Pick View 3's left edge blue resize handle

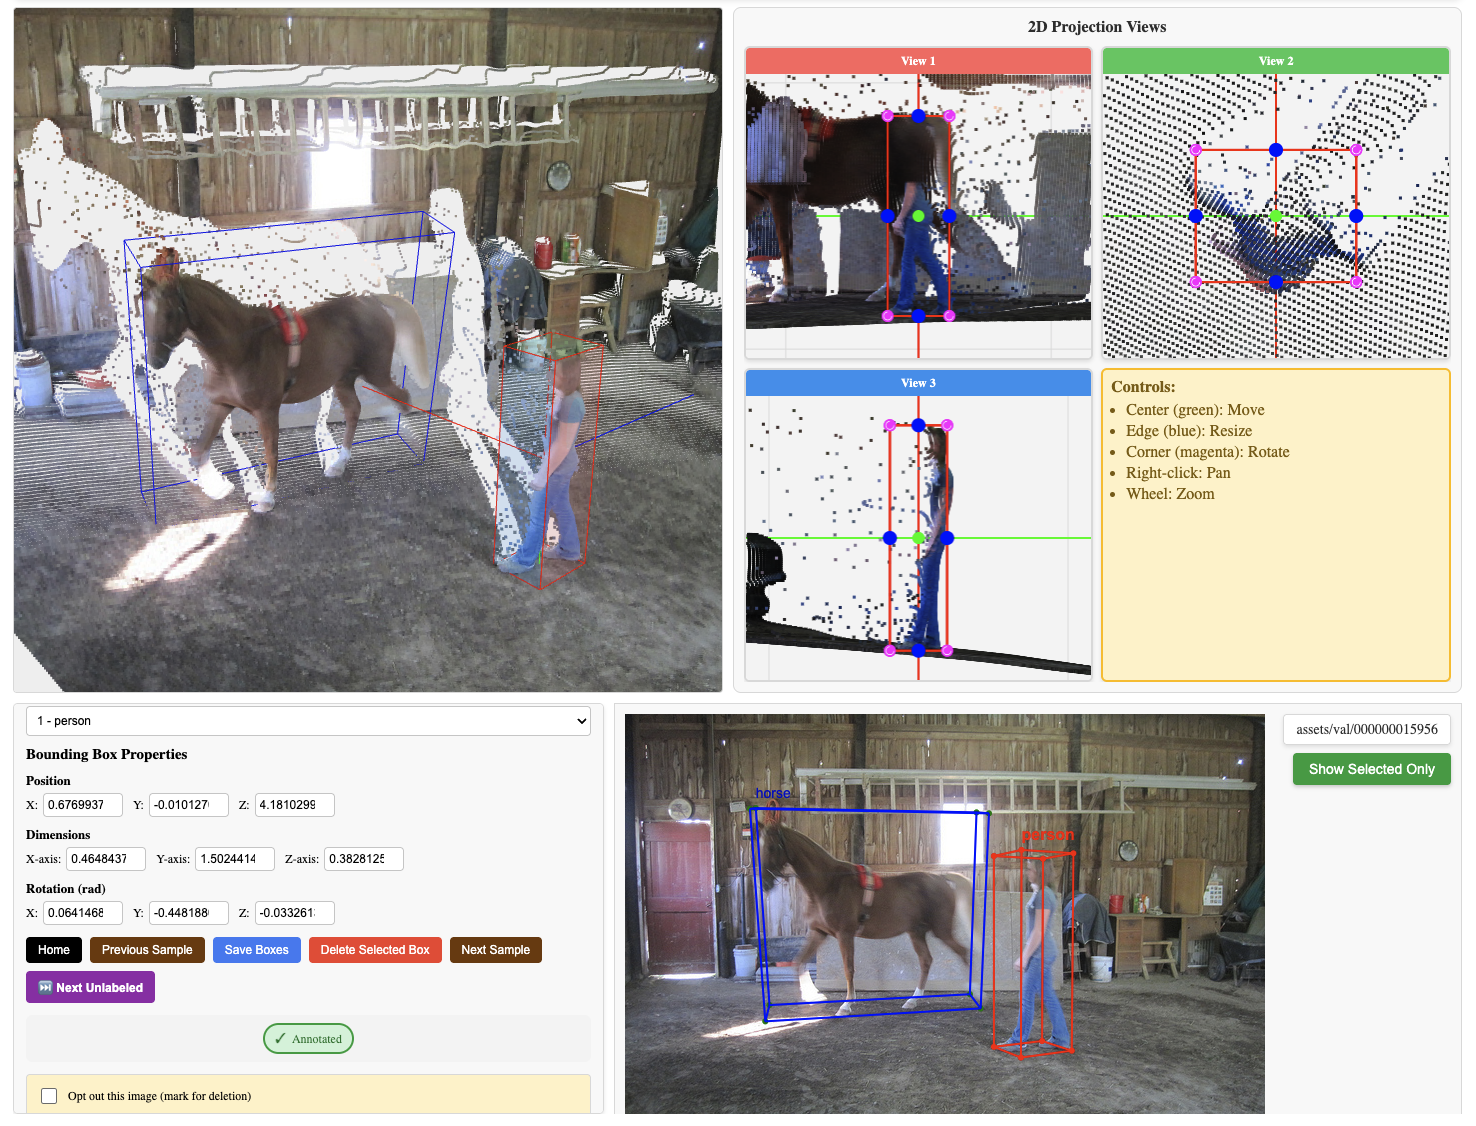tap(890, 538)
